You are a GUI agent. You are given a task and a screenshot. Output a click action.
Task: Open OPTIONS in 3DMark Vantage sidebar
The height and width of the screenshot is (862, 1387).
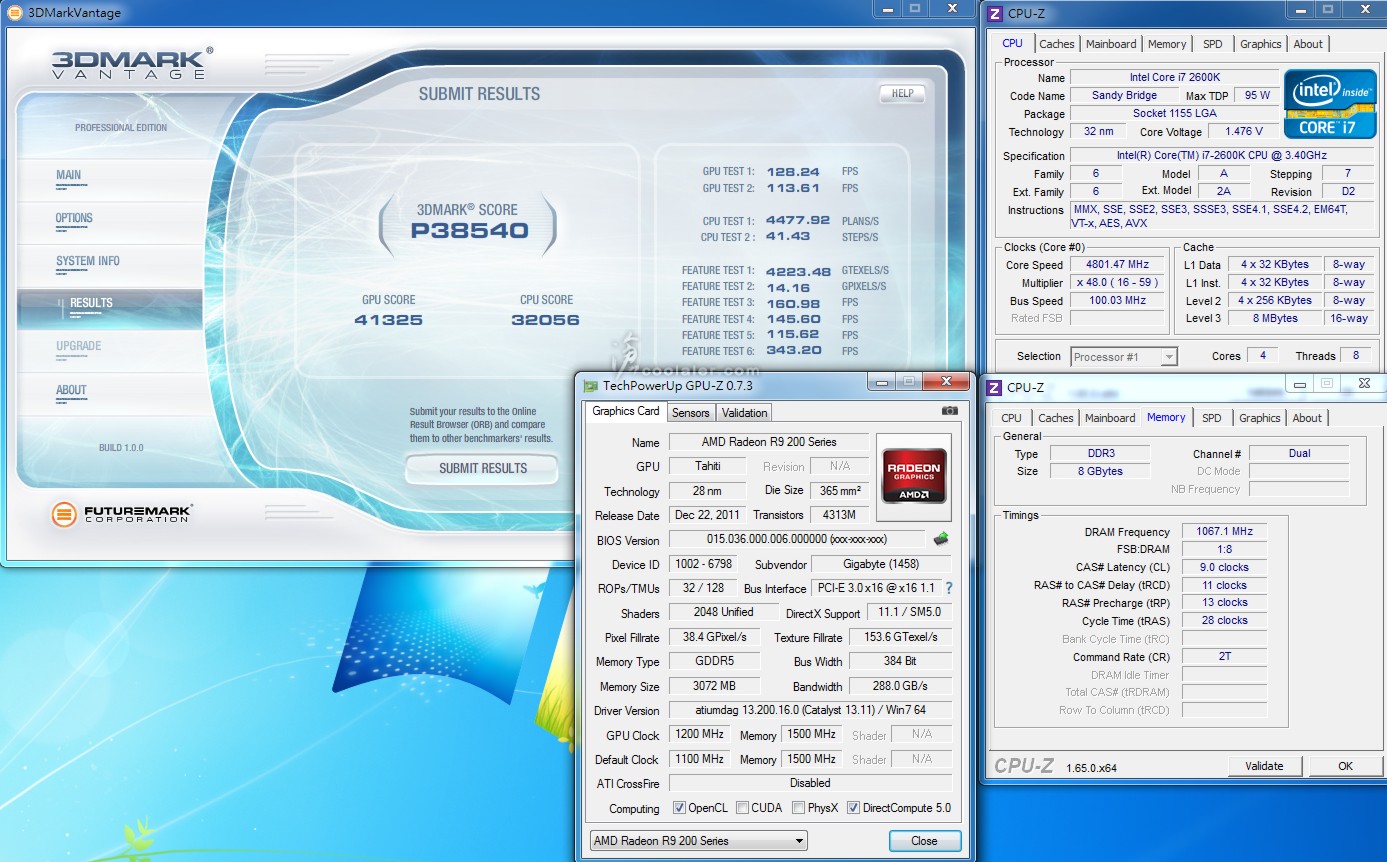click(x=110, y=222)
